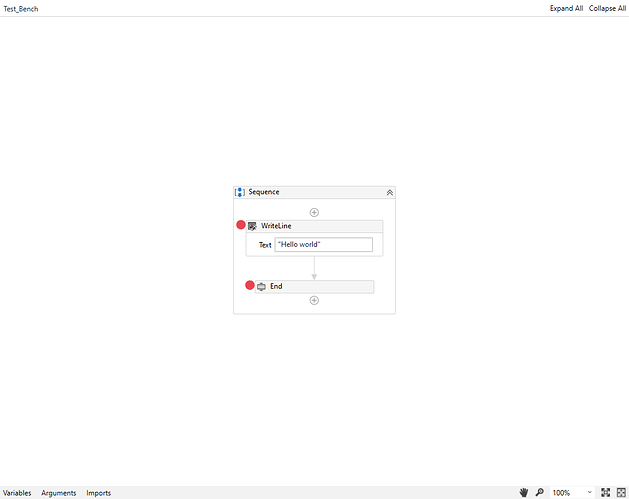629x499 pixels.
Task: Click the Text label in WriteLine
Action: [x=265, y=245]
